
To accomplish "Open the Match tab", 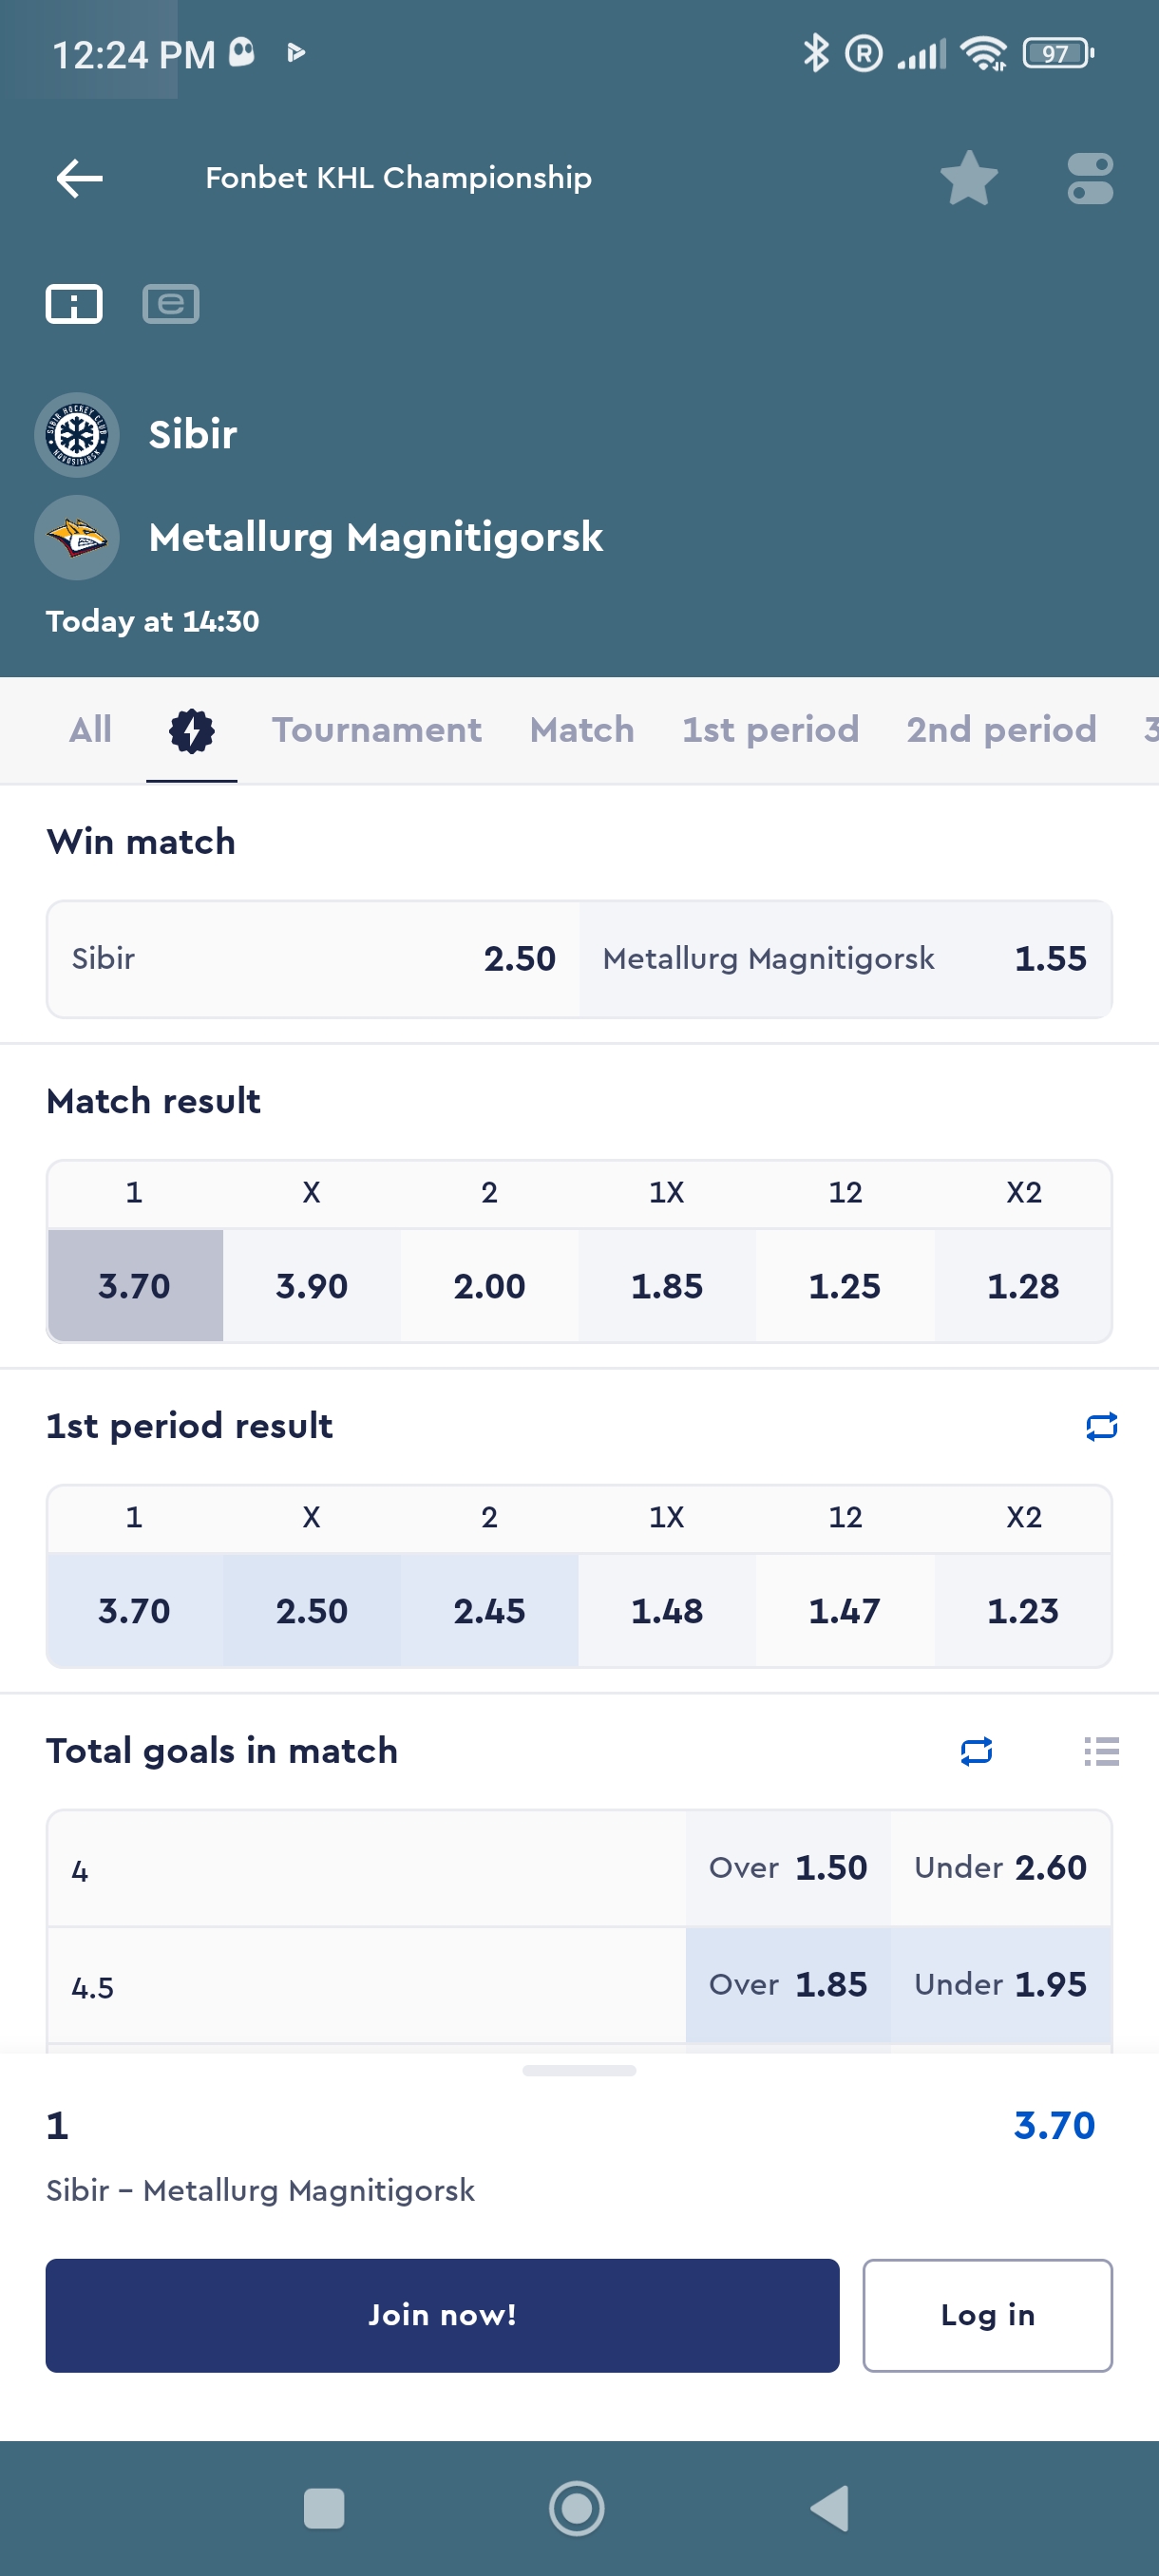I will (582, 731).
